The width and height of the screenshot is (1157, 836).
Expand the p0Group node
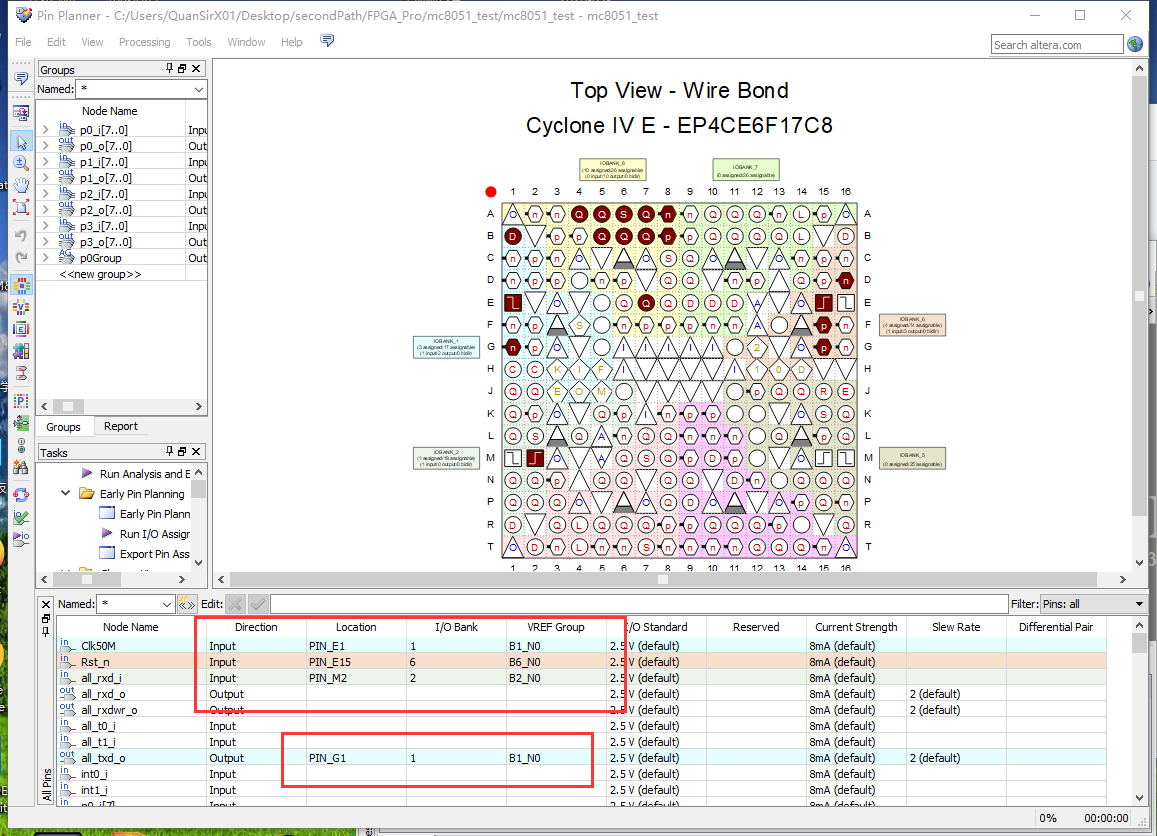46,258
